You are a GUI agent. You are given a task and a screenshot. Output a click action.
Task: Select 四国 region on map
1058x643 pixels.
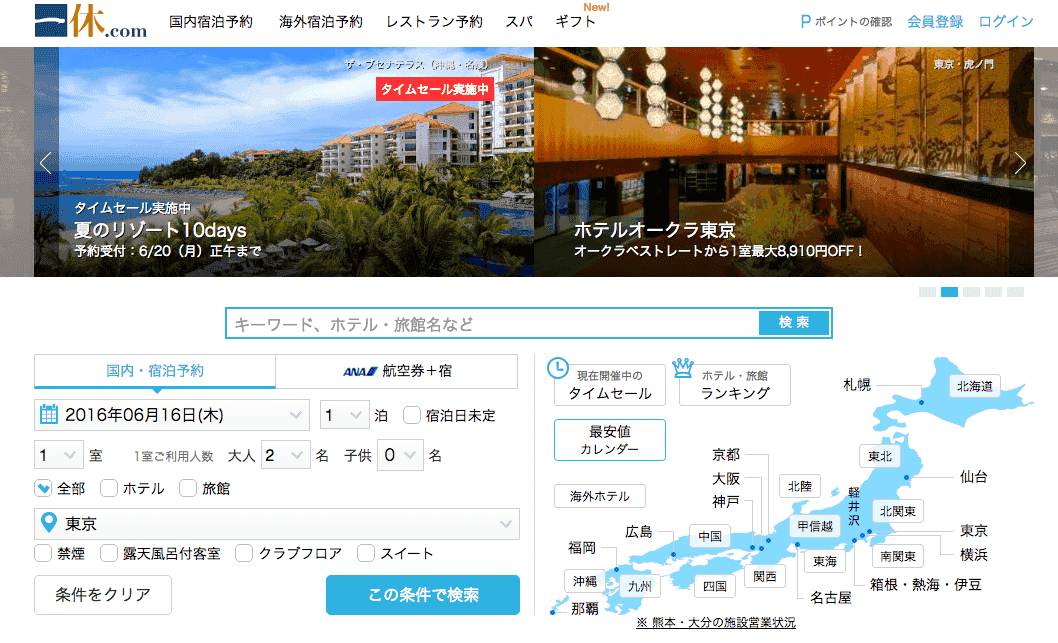[x=715, y=586]
